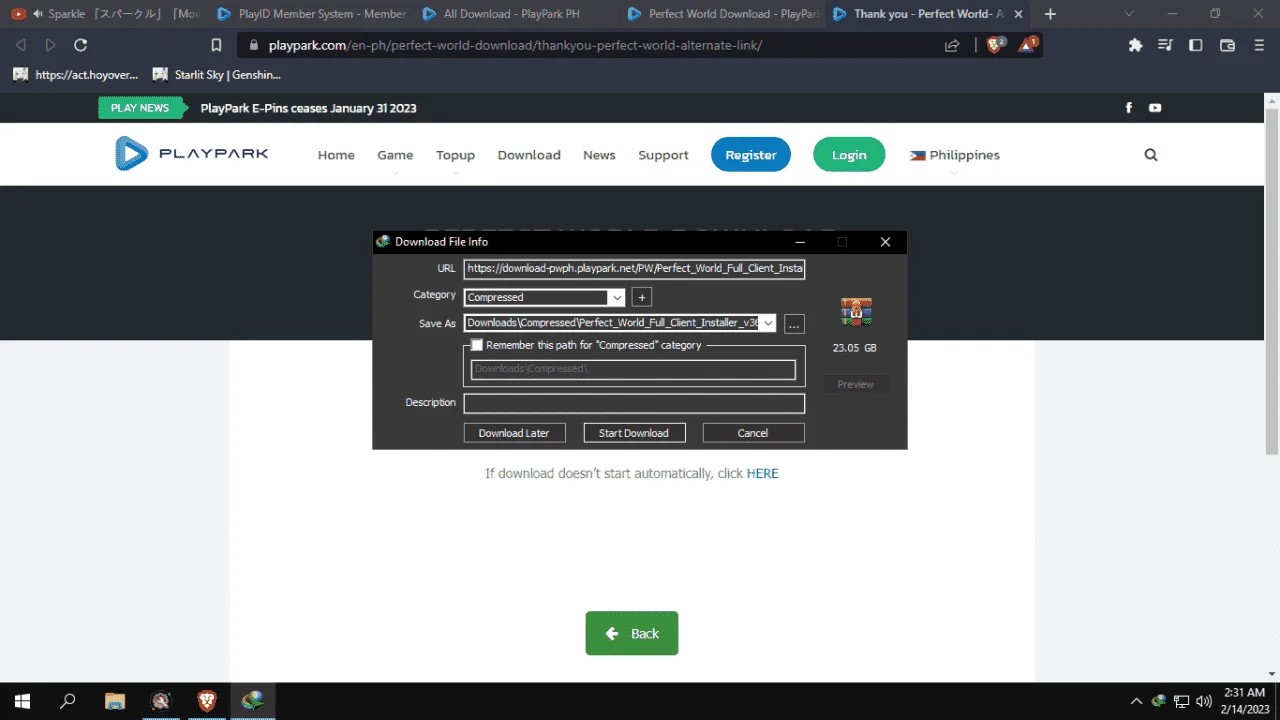Click the Login button
Image resolution: width=1280 pixels, height=720 pixels.
click(849, 155)
